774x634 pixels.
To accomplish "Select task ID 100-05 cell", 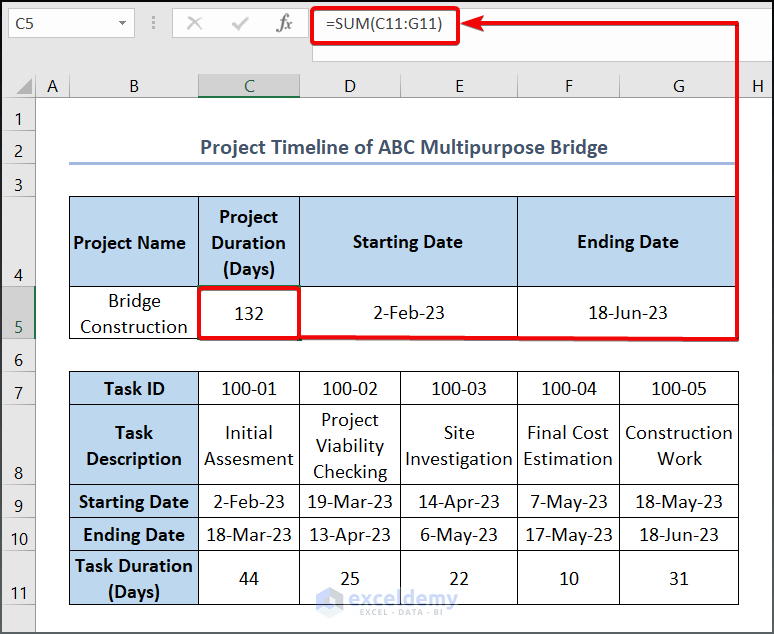I will coord(679,389).
